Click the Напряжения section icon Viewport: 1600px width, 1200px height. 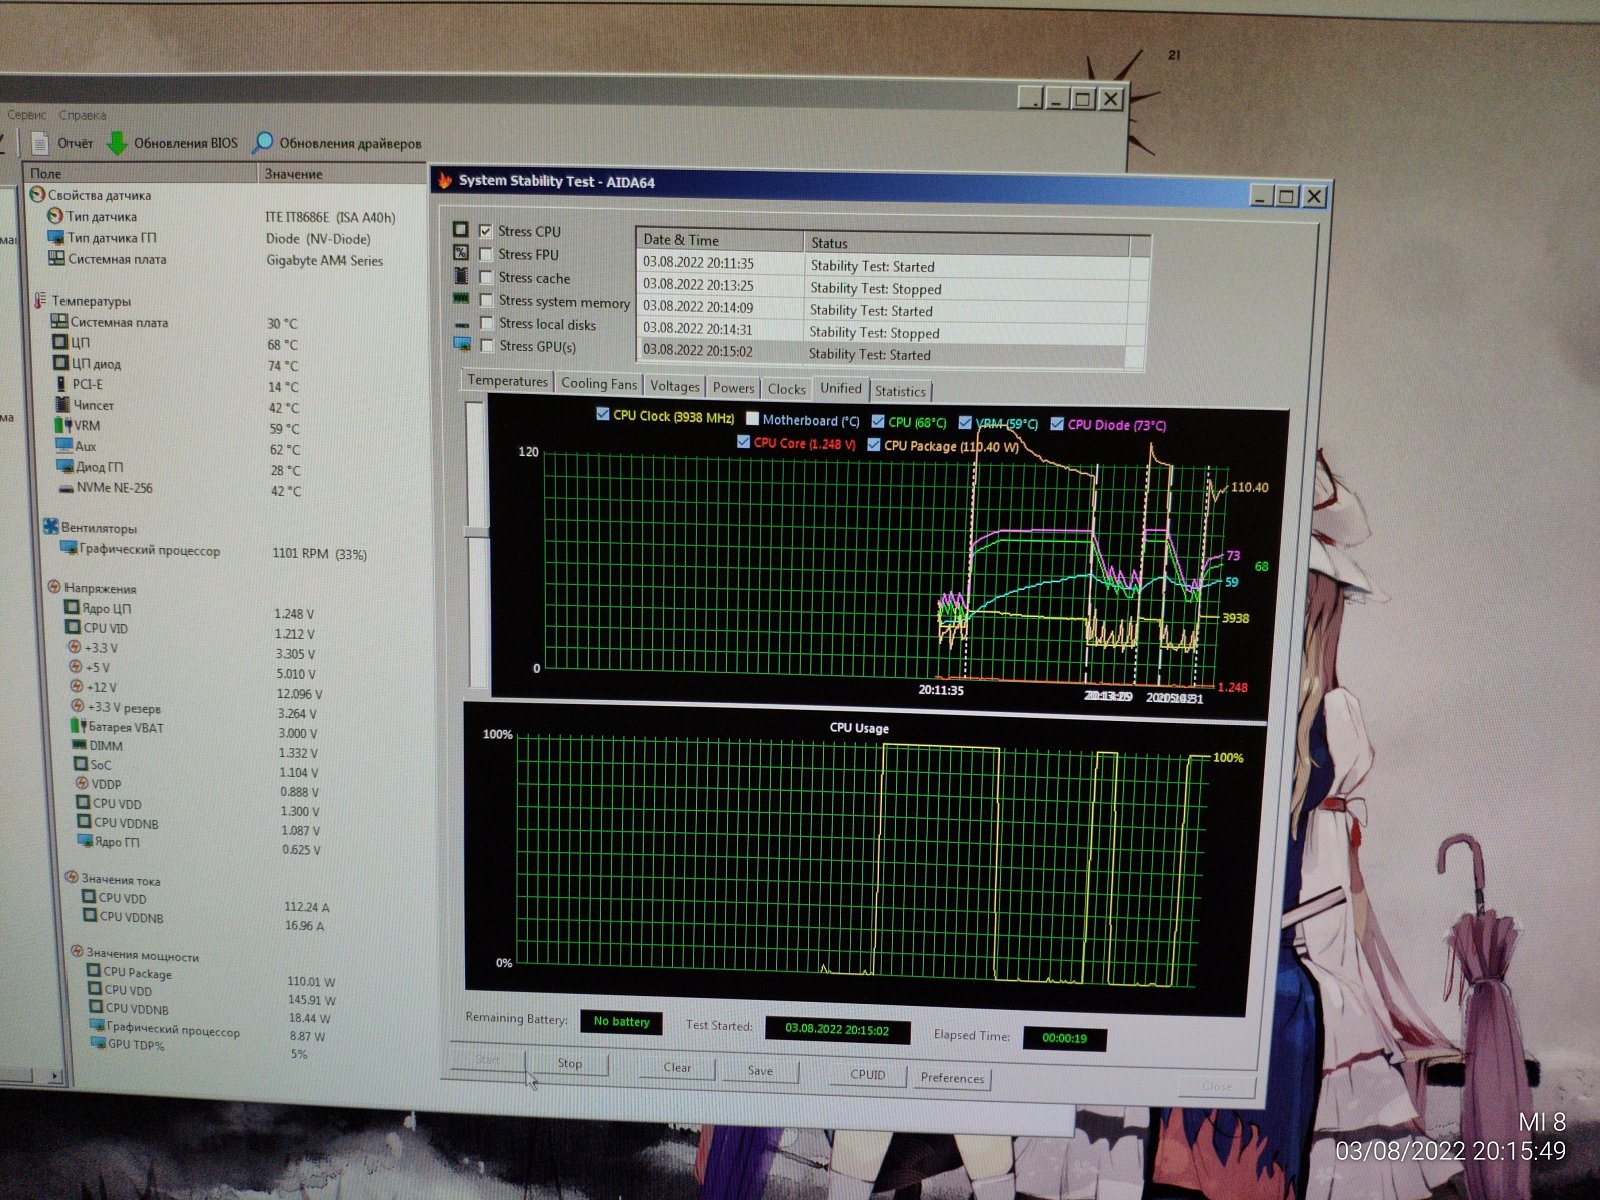coord(54,587)
